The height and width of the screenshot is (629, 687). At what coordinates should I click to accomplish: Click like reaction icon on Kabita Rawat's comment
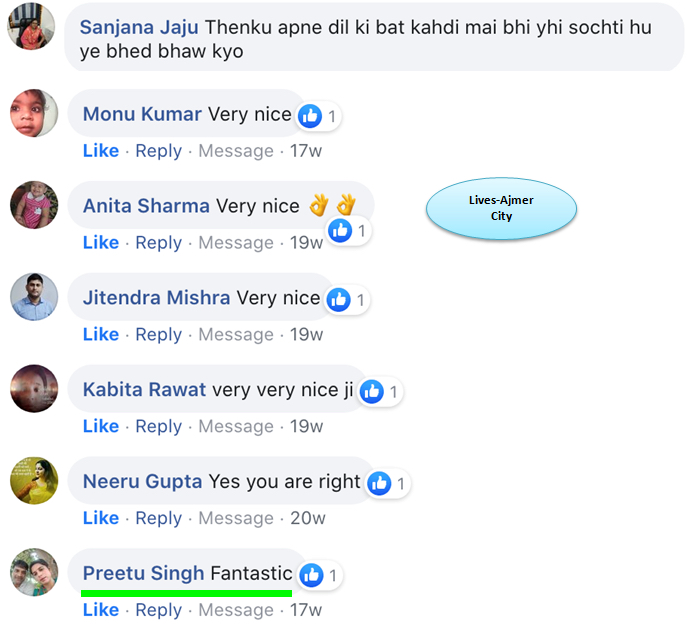click(372, 391)
